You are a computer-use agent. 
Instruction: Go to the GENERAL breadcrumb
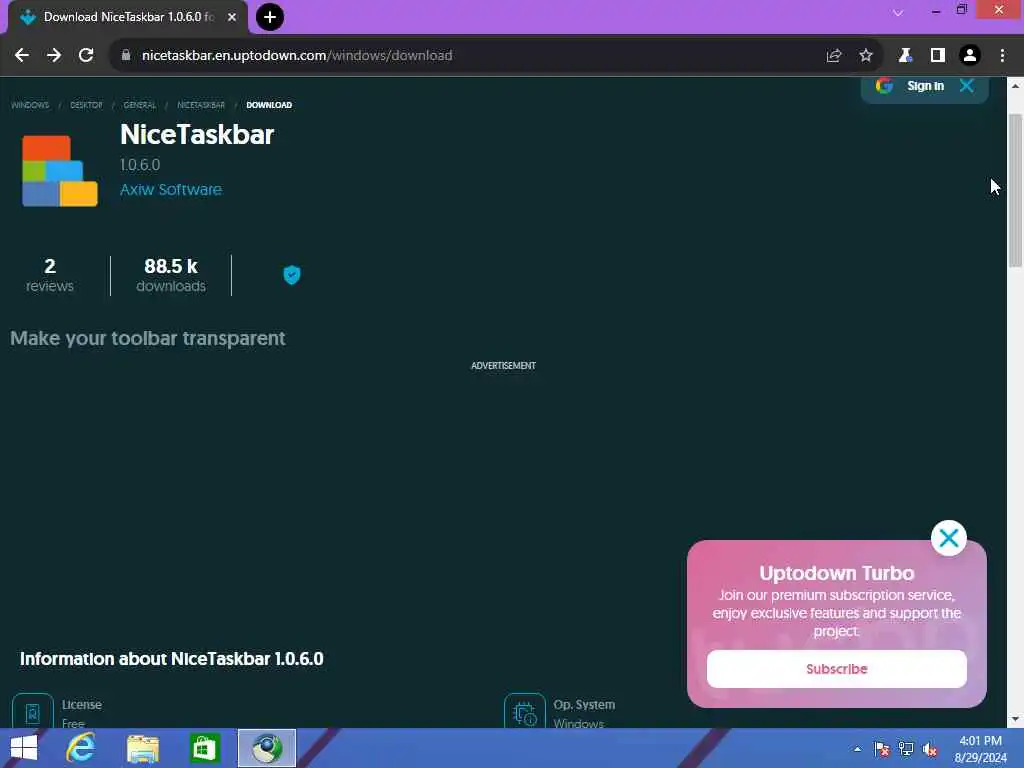140,105
